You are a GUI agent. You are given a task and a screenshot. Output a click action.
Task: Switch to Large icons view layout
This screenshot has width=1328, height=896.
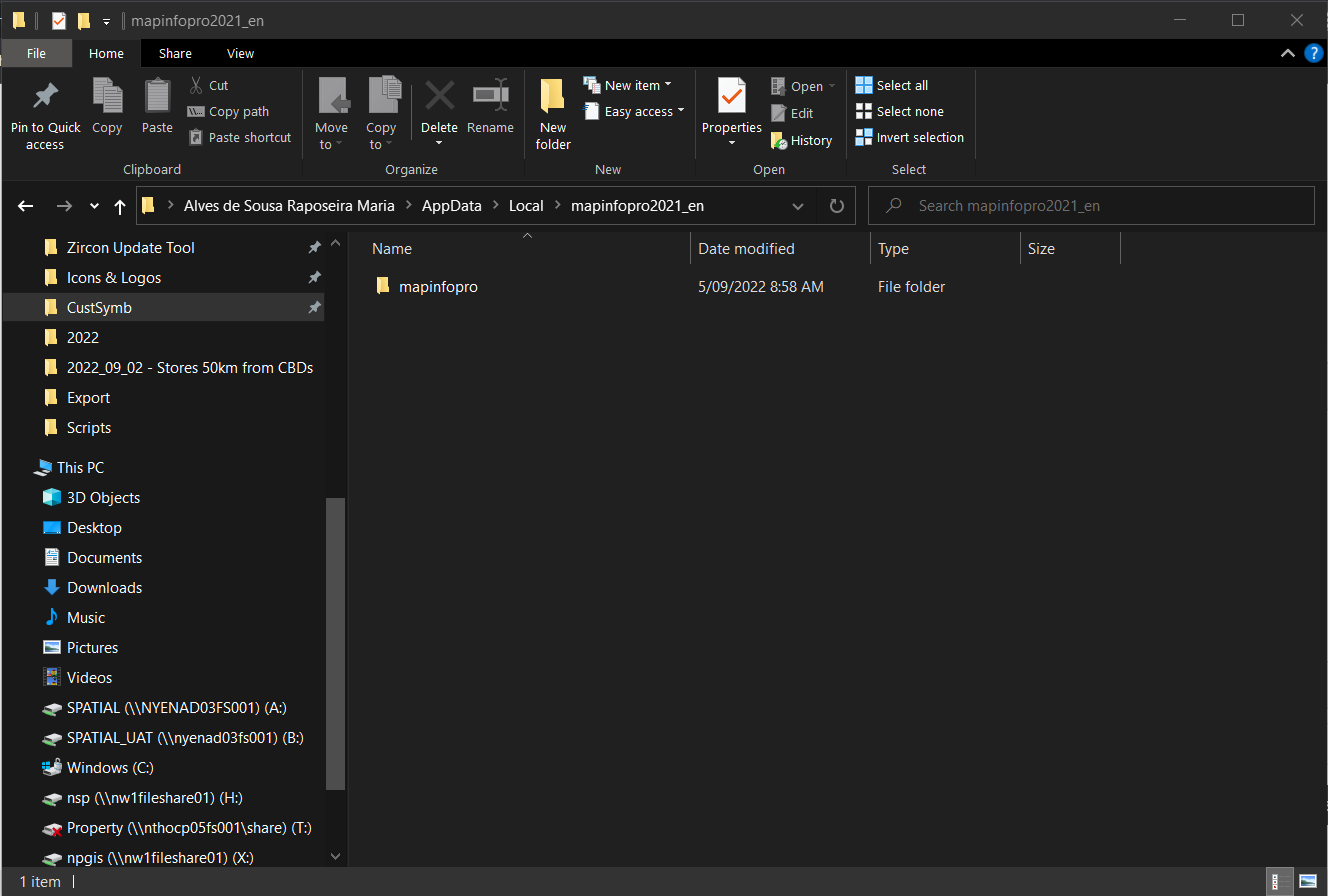tap(1308, 882)
